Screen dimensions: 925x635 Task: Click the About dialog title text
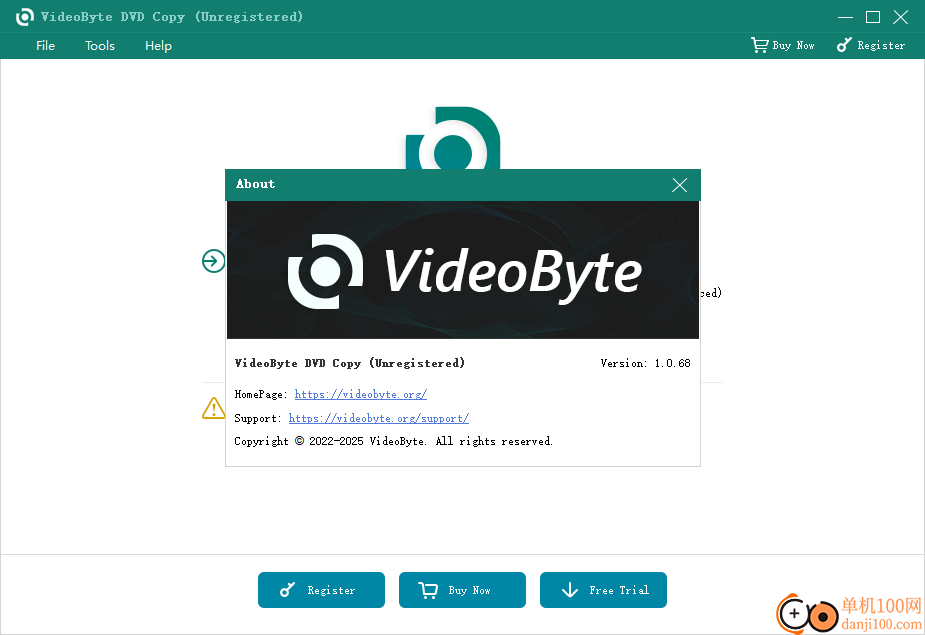(255, 184)
